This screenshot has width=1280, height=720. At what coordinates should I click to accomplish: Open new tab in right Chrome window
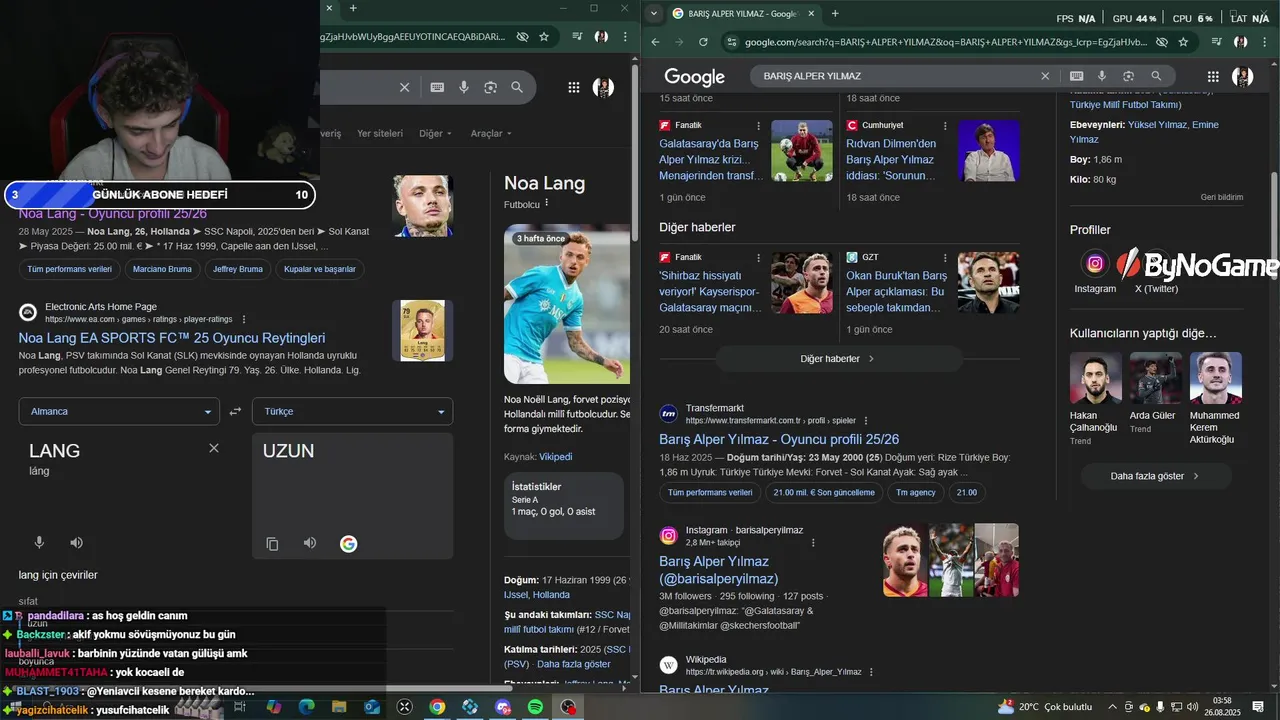click(835, 13)
